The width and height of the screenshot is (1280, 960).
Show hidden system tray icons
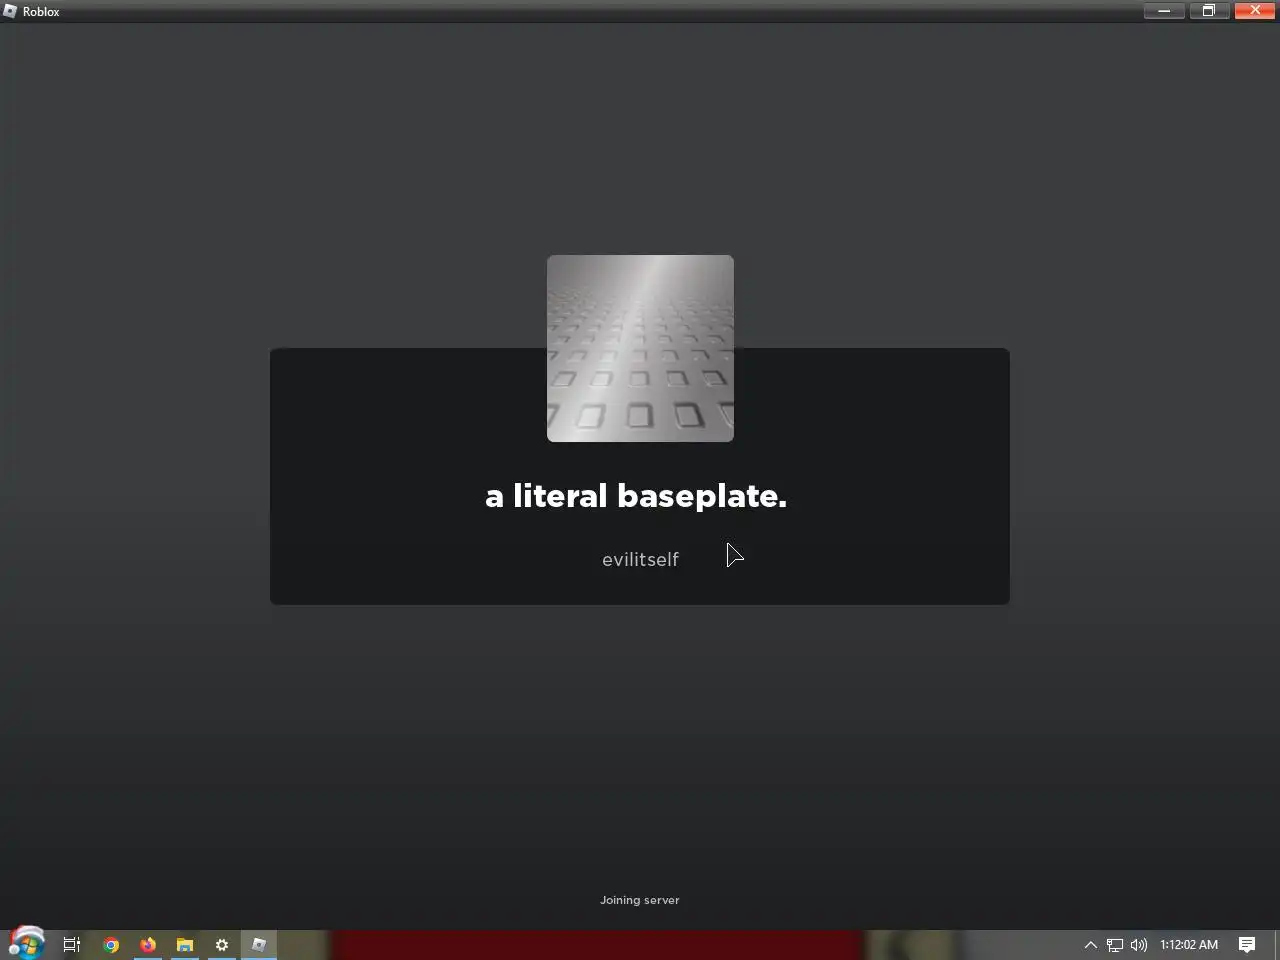tap(1091, 944)
